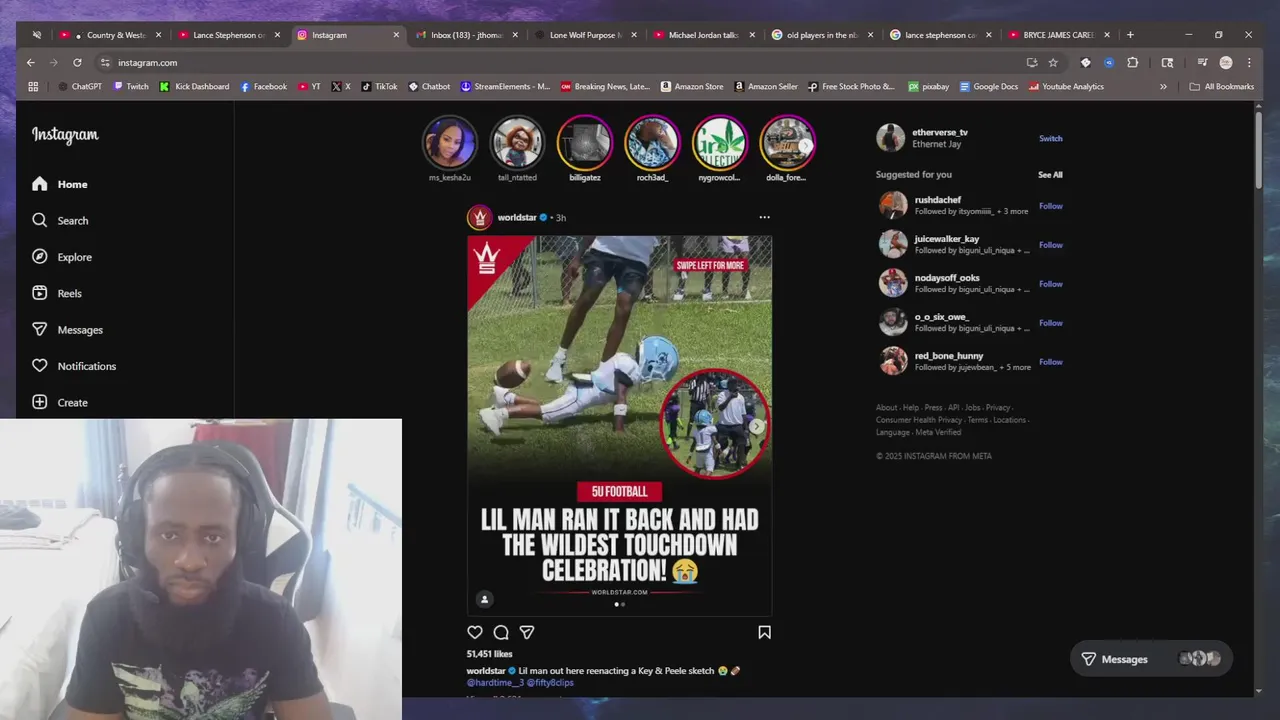This screenshot has height=720, width=1280.
Task: Click See All for suggestions
Action: click(x=1050, y=175)
